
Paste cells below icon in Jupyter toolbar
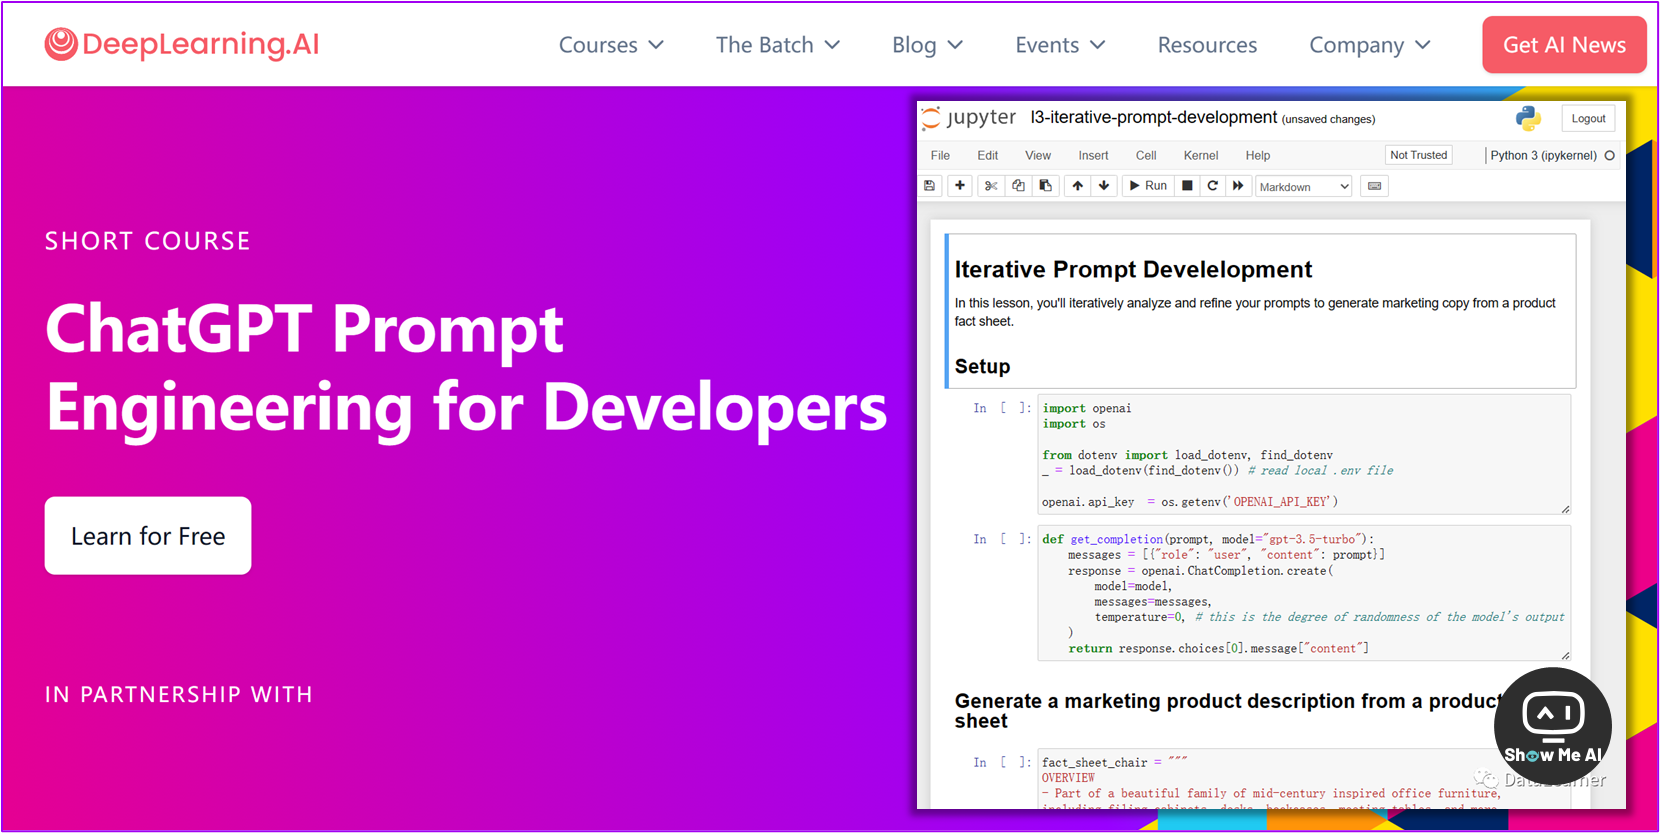1045,186
